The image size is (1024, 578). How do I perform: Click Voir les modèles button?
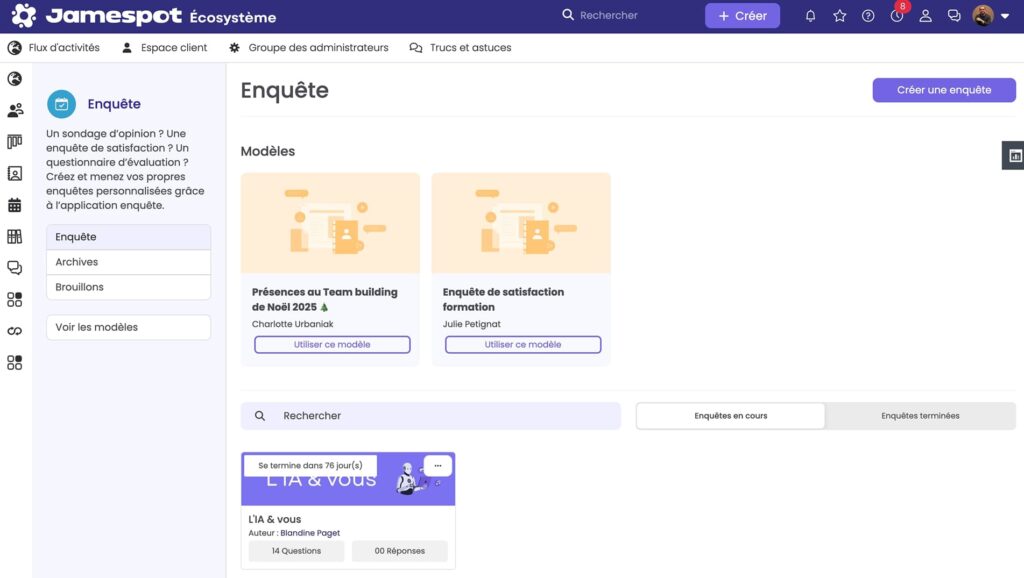click(x=129, y=327)
